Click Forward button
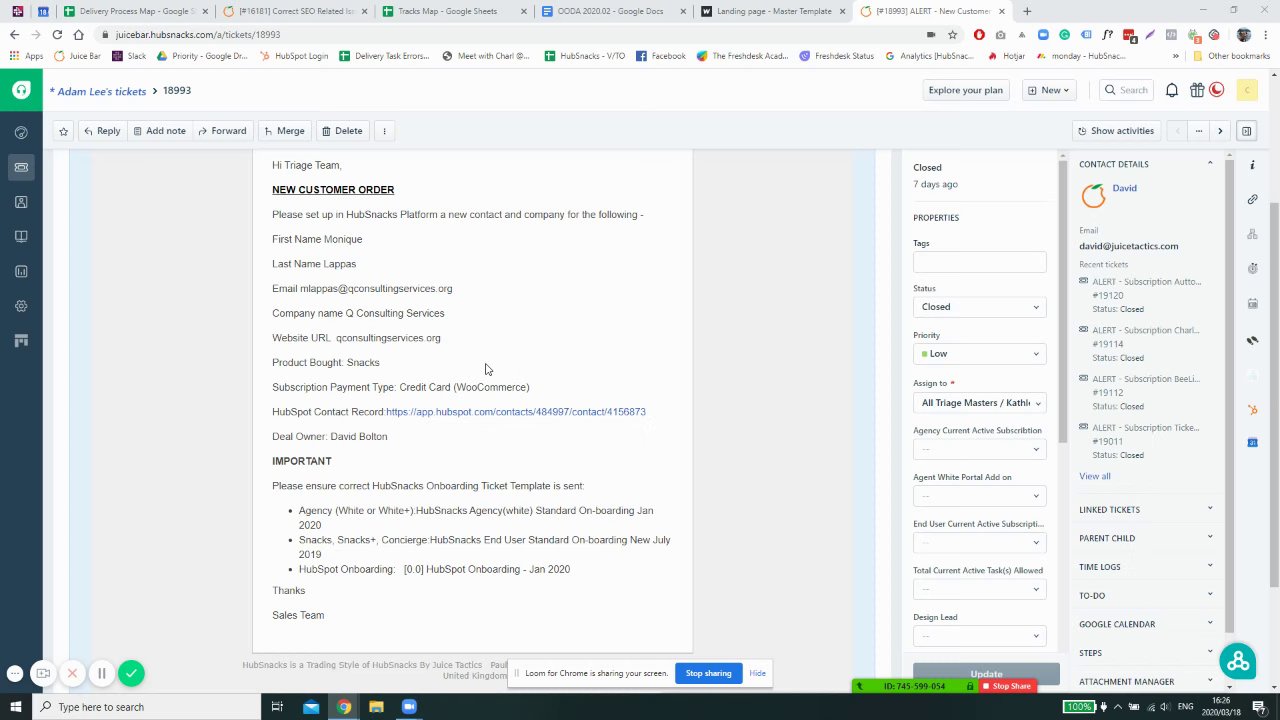1280x720 pixels. 222,131
